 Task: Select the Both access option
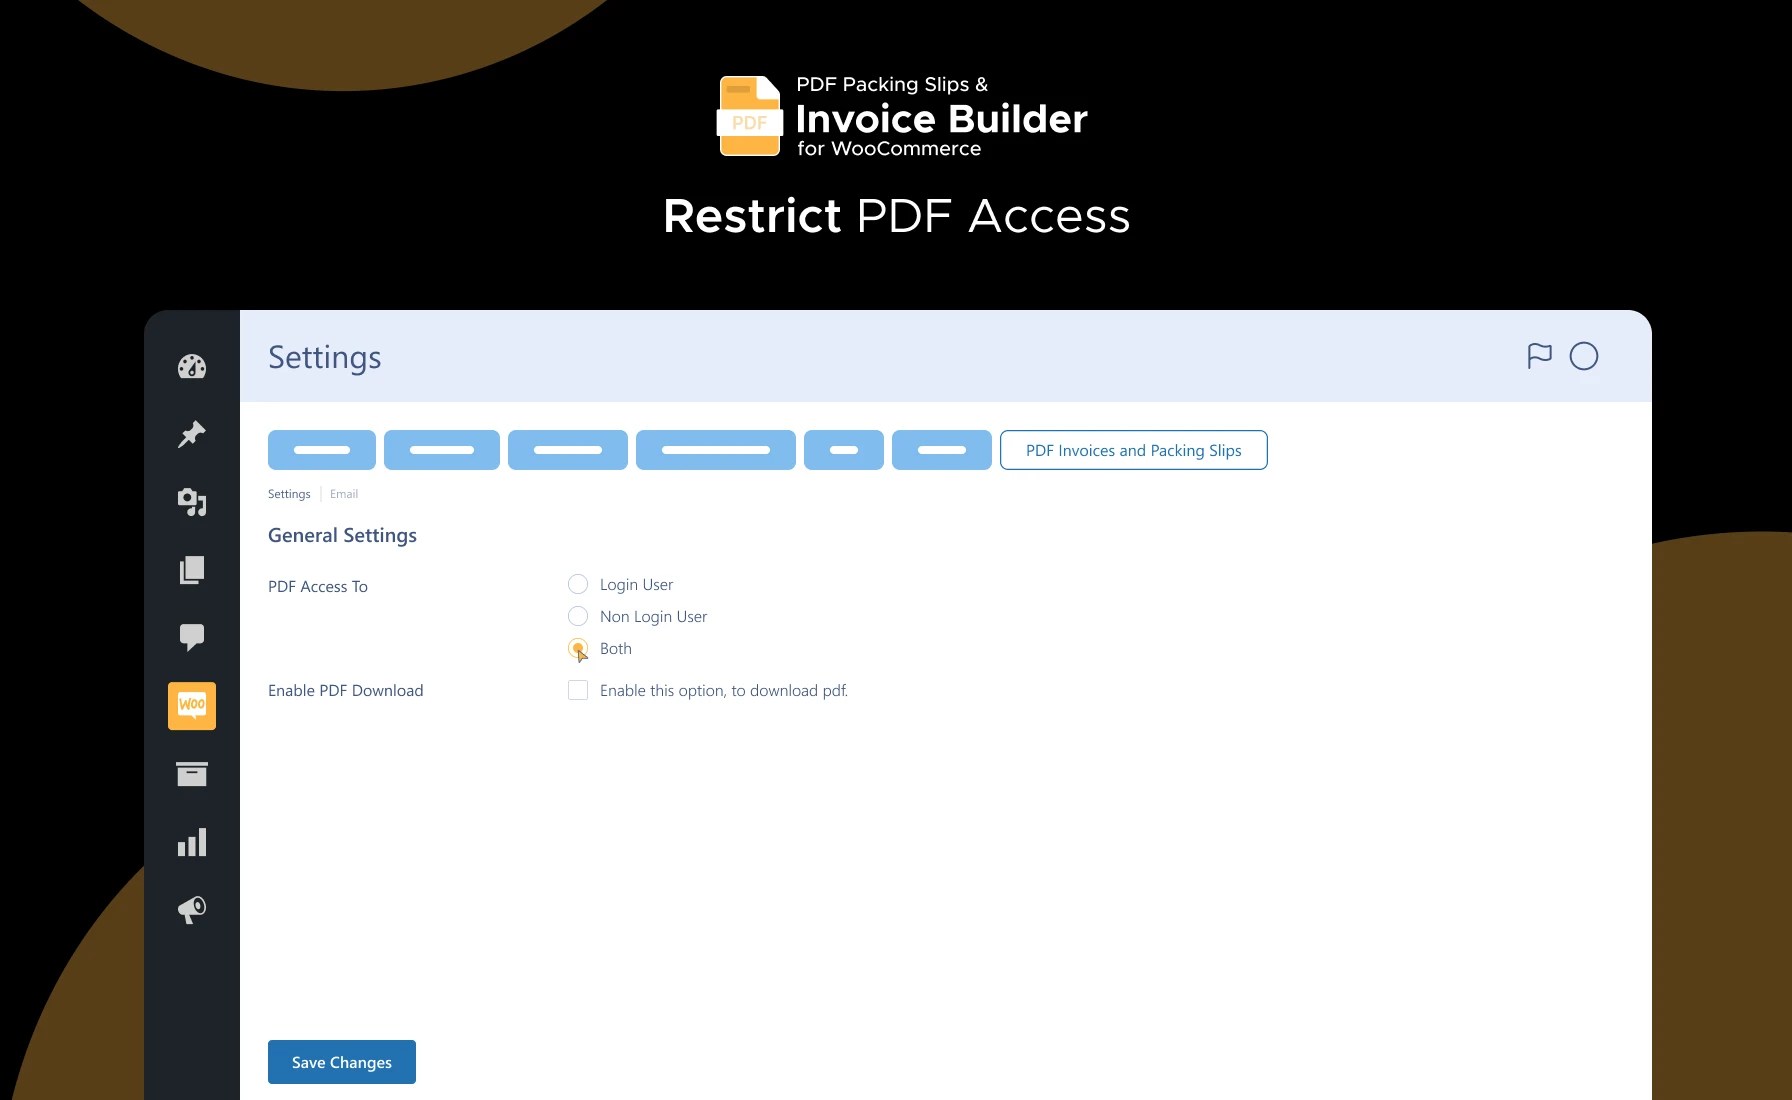tap(577, 648)
